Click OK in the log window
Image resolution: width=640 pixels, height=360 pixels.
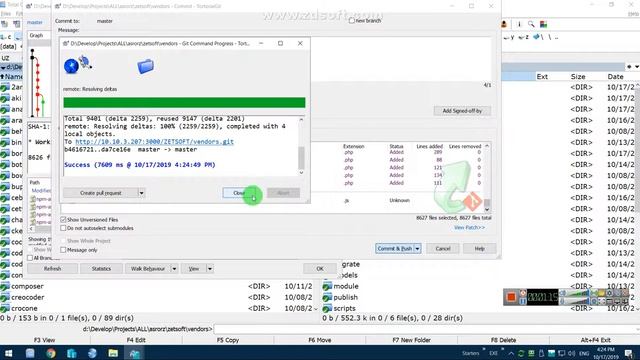click(x=320, y=269)
